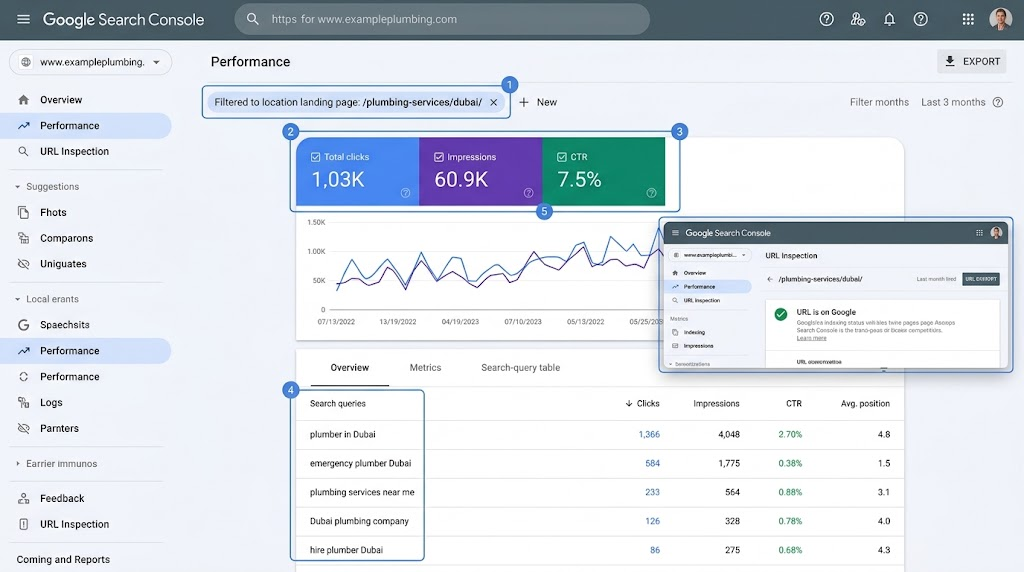1024x572 pixels.
Task: Open Comparons in the sidebar
Action: click(67, 238)
